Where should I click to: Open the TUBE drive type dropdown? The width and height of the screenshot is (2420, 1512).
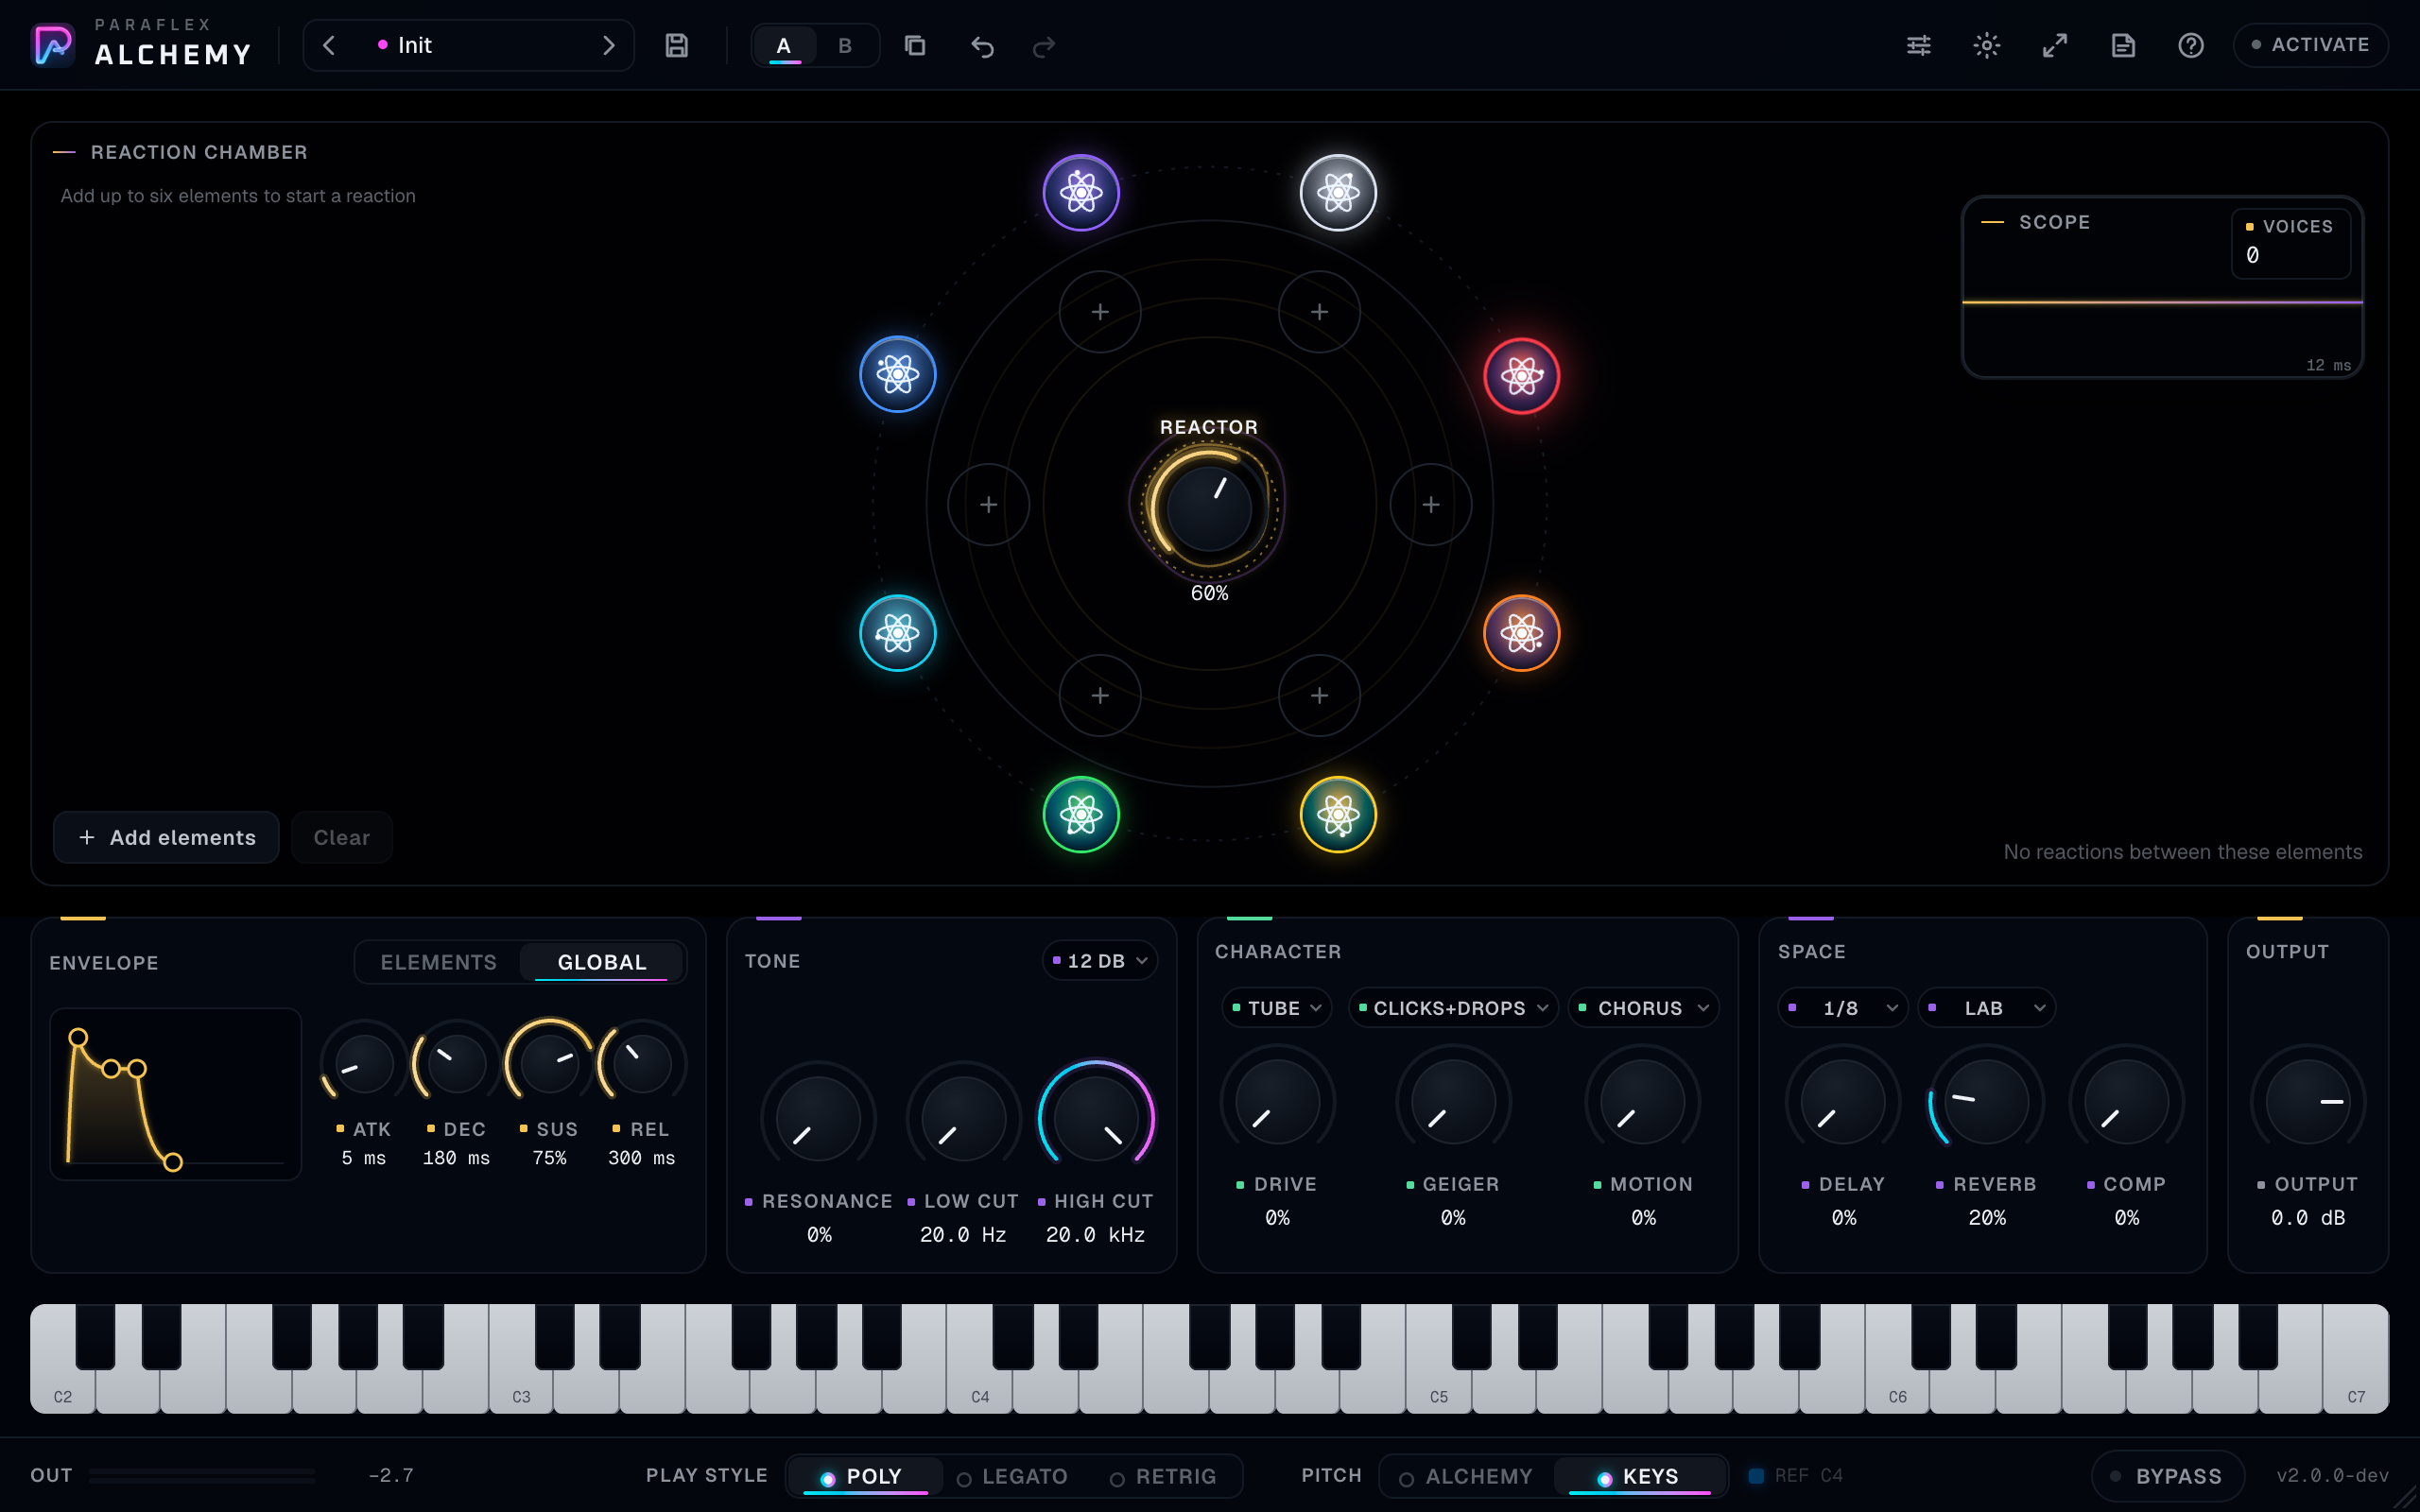point(1277,1008)
